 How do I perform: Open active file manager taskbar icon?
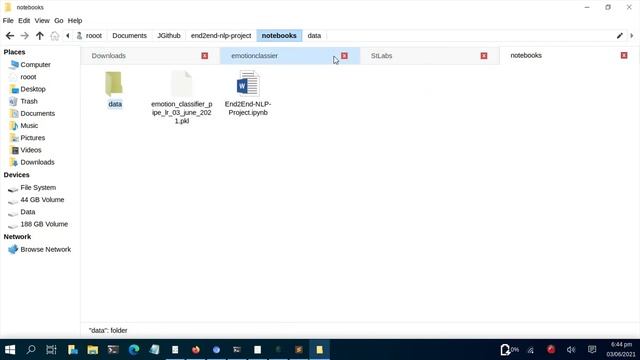pos(320,350)
